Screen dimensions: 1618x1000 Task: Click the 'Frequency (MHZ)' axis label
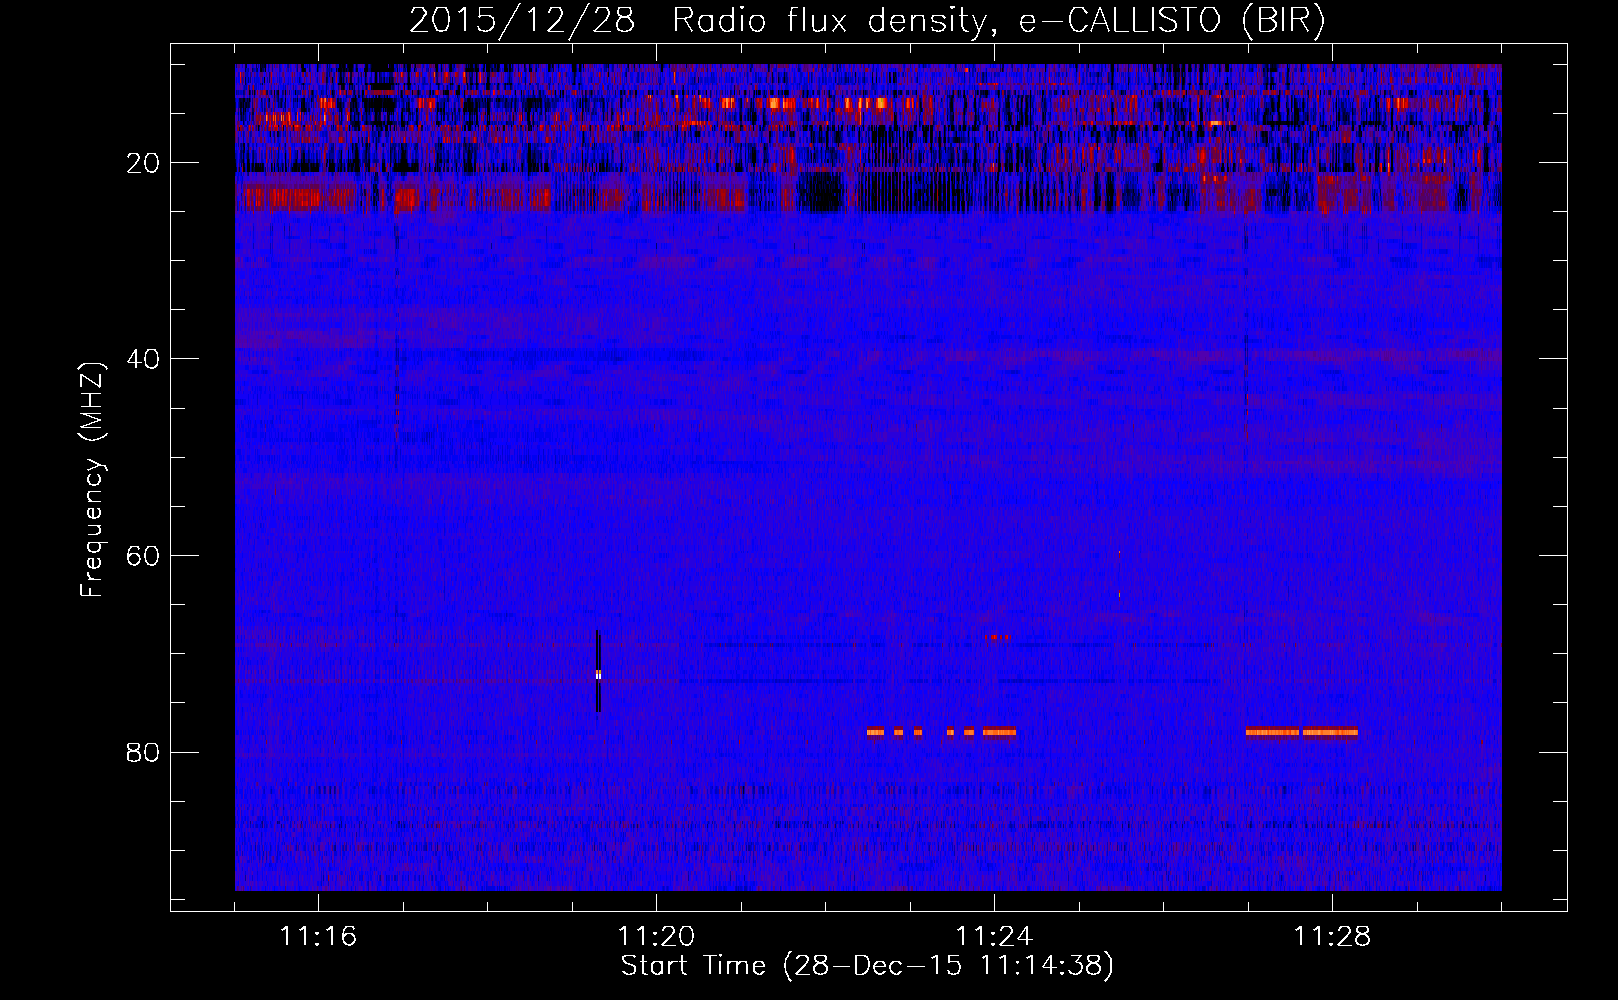click(92, 480)
